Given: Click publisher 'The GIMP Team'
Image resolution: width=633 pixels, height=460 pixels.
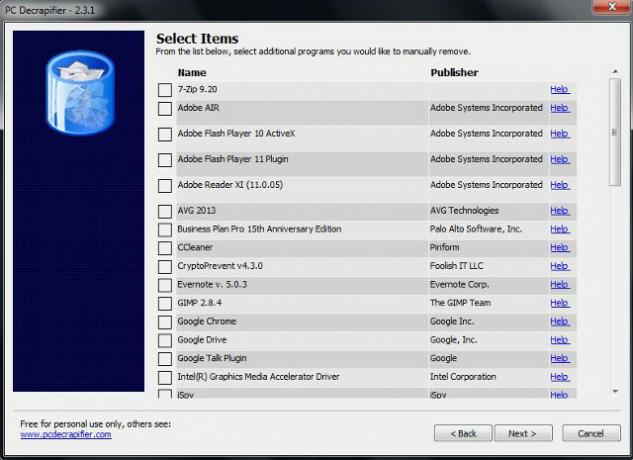Looking at the screenshot, I should click(x=460, y=303).
